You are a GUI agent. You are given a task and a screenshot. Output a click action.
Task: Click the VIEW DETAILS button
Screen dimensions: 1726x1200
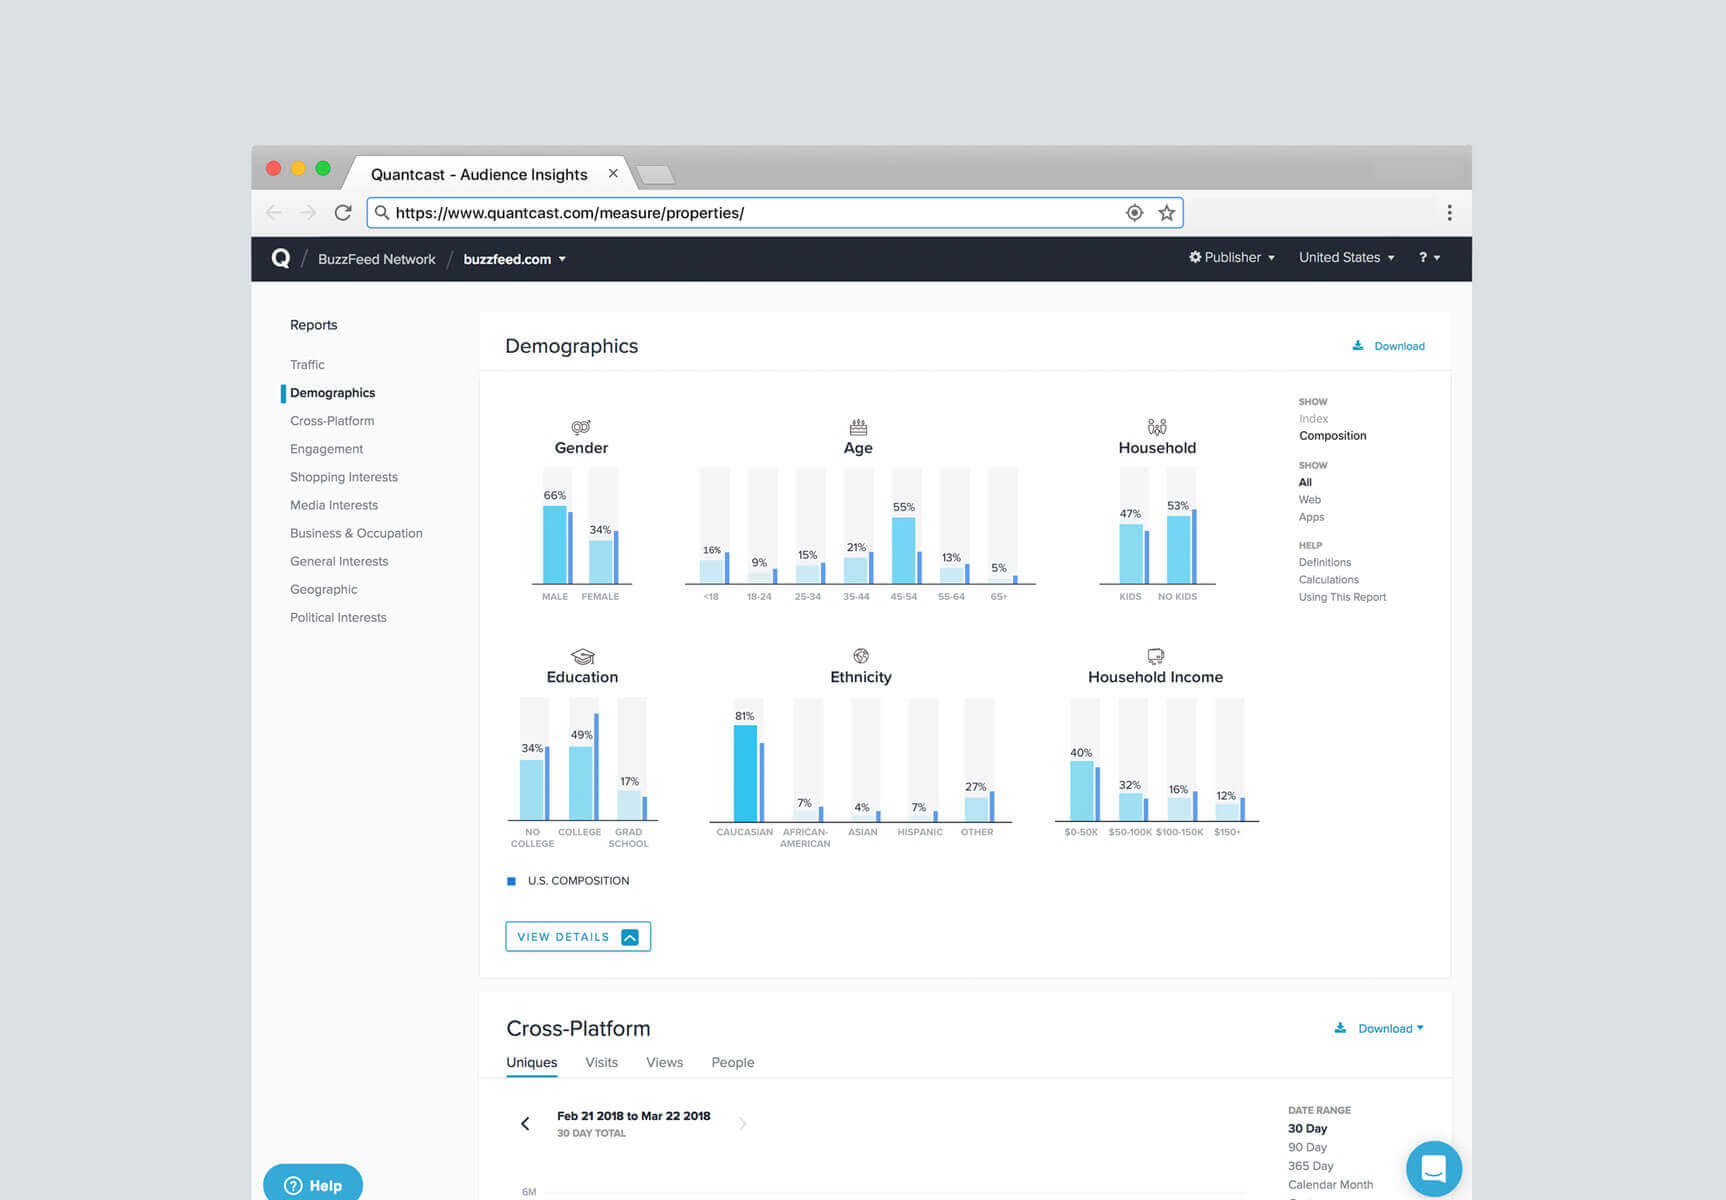tap(578, 937)
